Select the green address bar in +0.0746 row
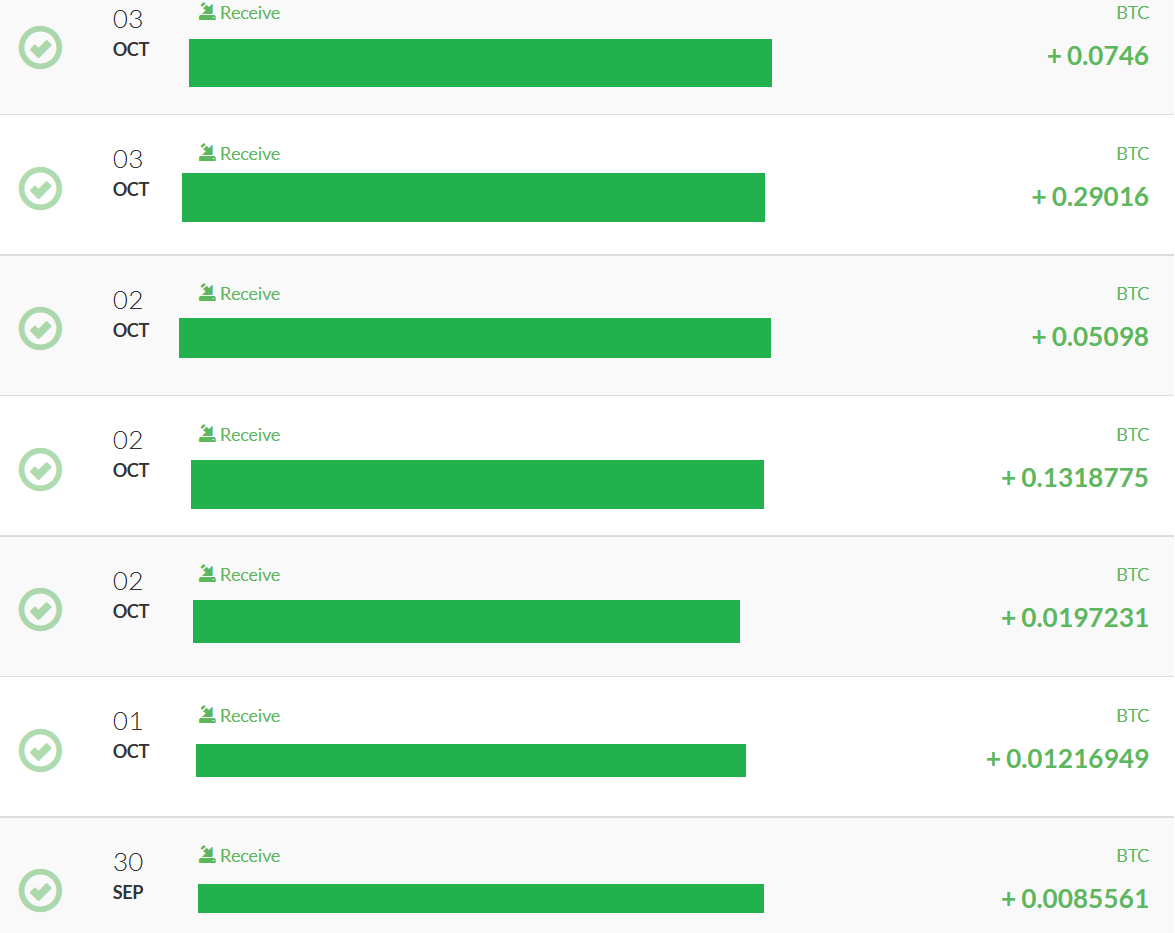This screenshot has width=1175, height=933. point(480,63)
